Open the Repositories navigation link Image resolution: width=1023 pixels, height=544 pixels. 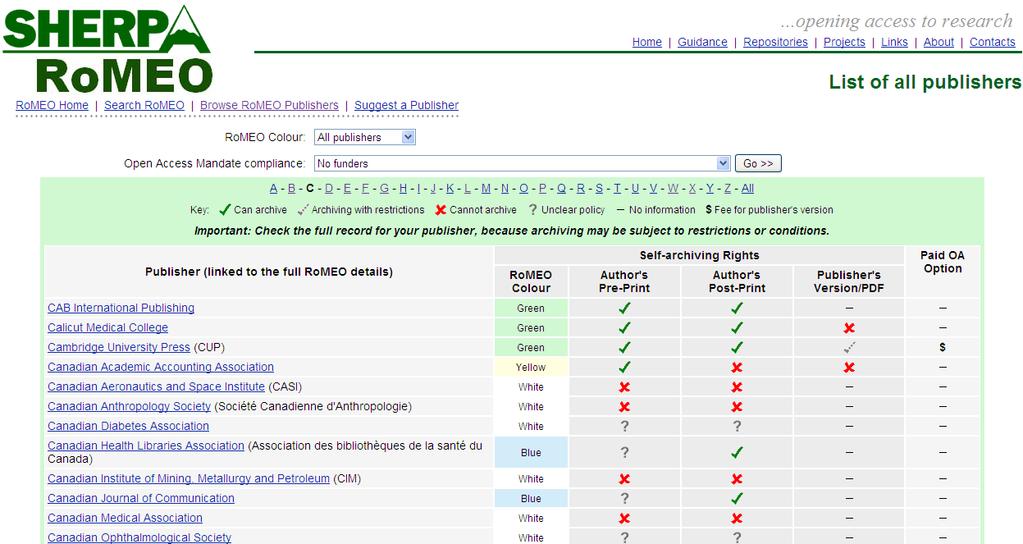coord(775,42)
